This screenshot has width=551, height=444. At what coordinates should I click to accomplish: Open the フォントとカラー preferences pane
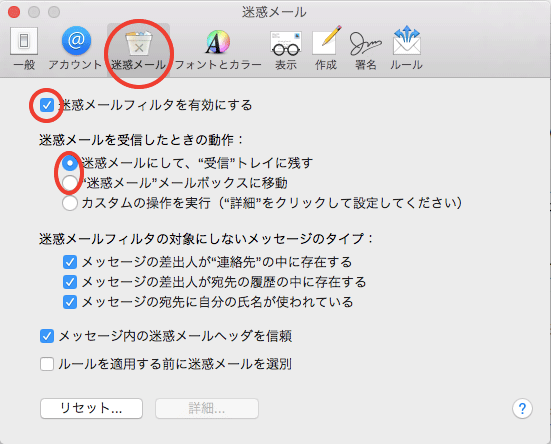click(x=218, y=50)
